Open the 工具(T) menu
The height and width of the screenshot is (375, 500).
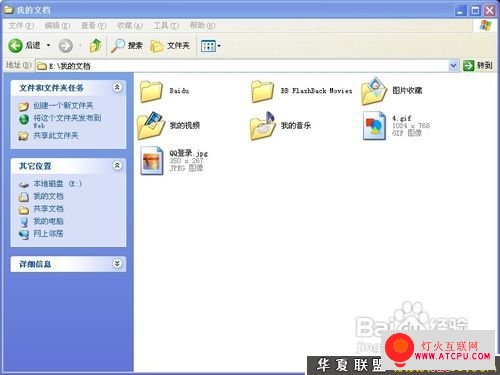(166, 26)
